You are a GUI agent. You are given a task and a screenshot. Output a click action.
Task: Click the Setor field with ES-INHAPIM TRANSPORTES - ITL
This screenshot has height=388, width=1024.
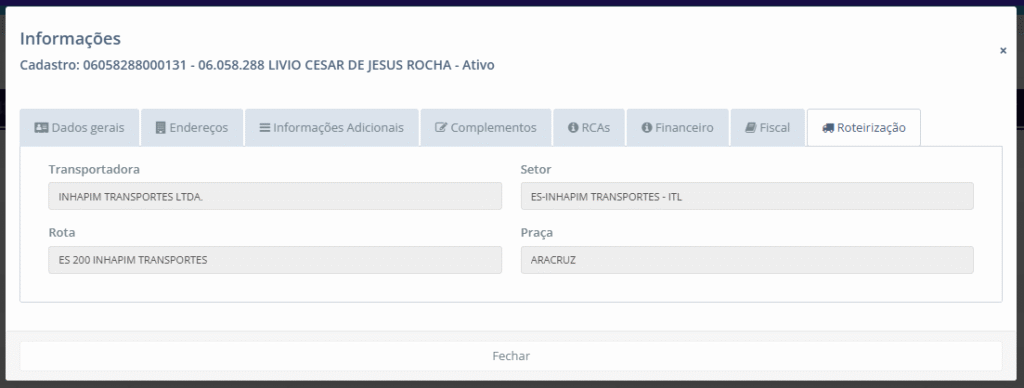747,196
